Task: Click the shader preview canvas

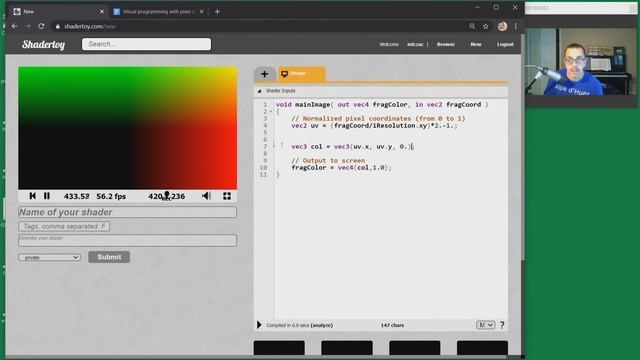Action: [x=127, y=128]
